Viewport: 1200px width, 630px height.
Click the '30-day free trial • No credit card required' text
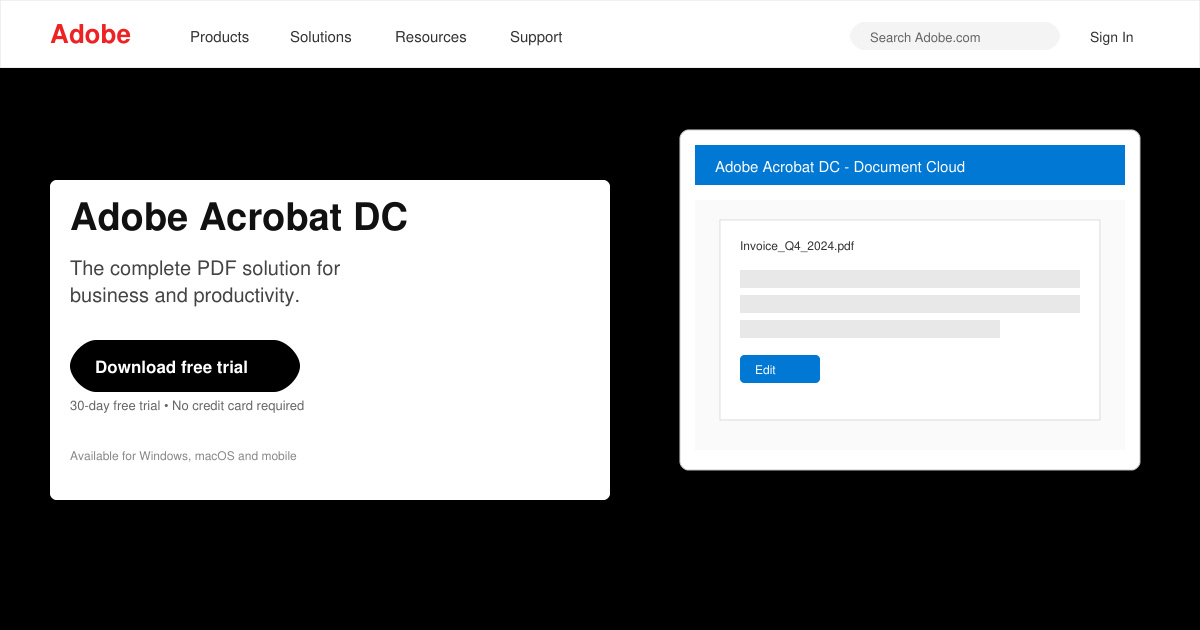pos(187,406)
